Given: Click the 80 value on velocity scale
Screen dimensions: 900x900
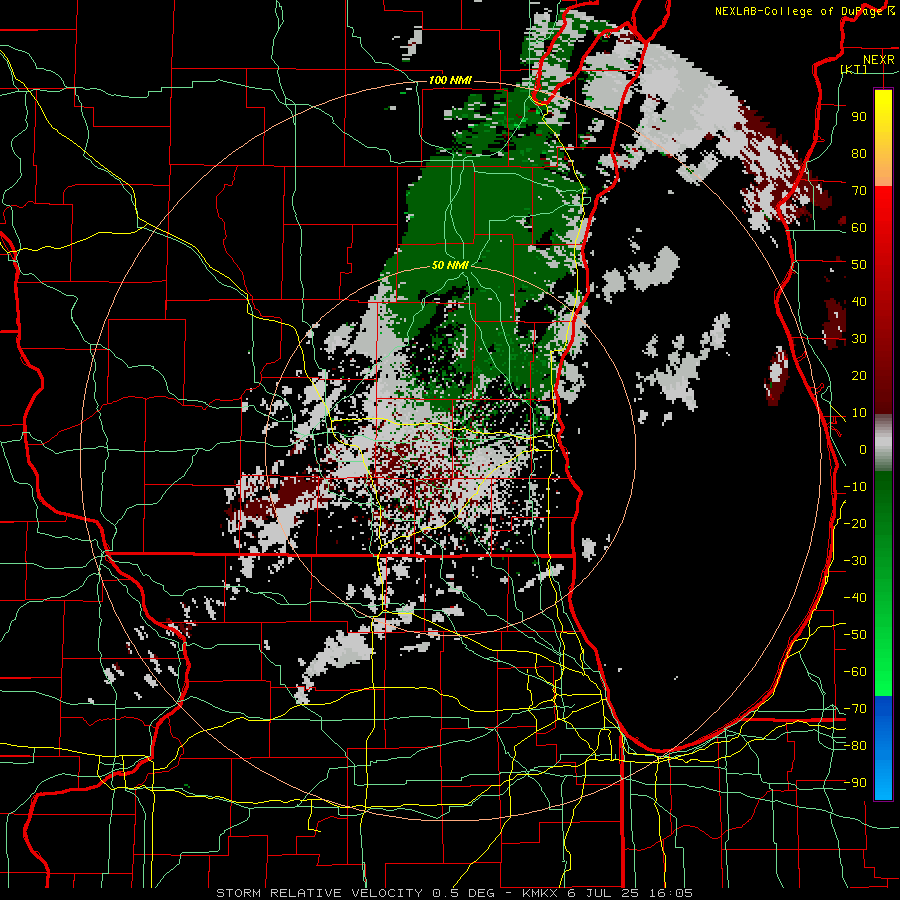Looking at the screenshot, I should 859,153.
